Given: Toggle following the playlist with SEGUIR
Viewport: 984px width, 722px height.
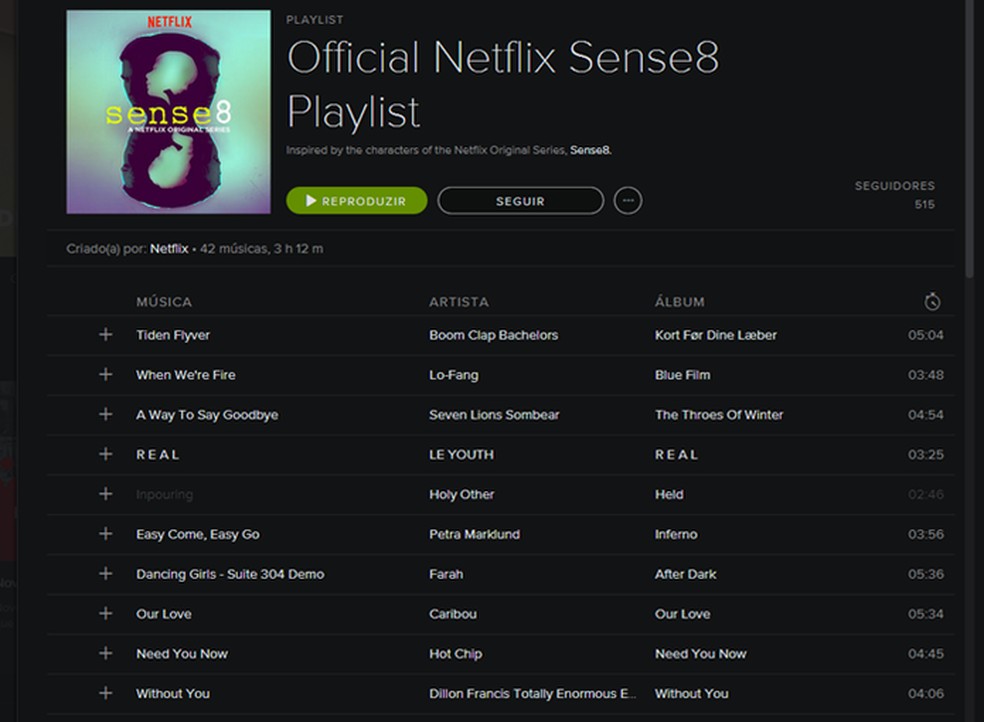Looking at the screenshot, I should (520, 201).
